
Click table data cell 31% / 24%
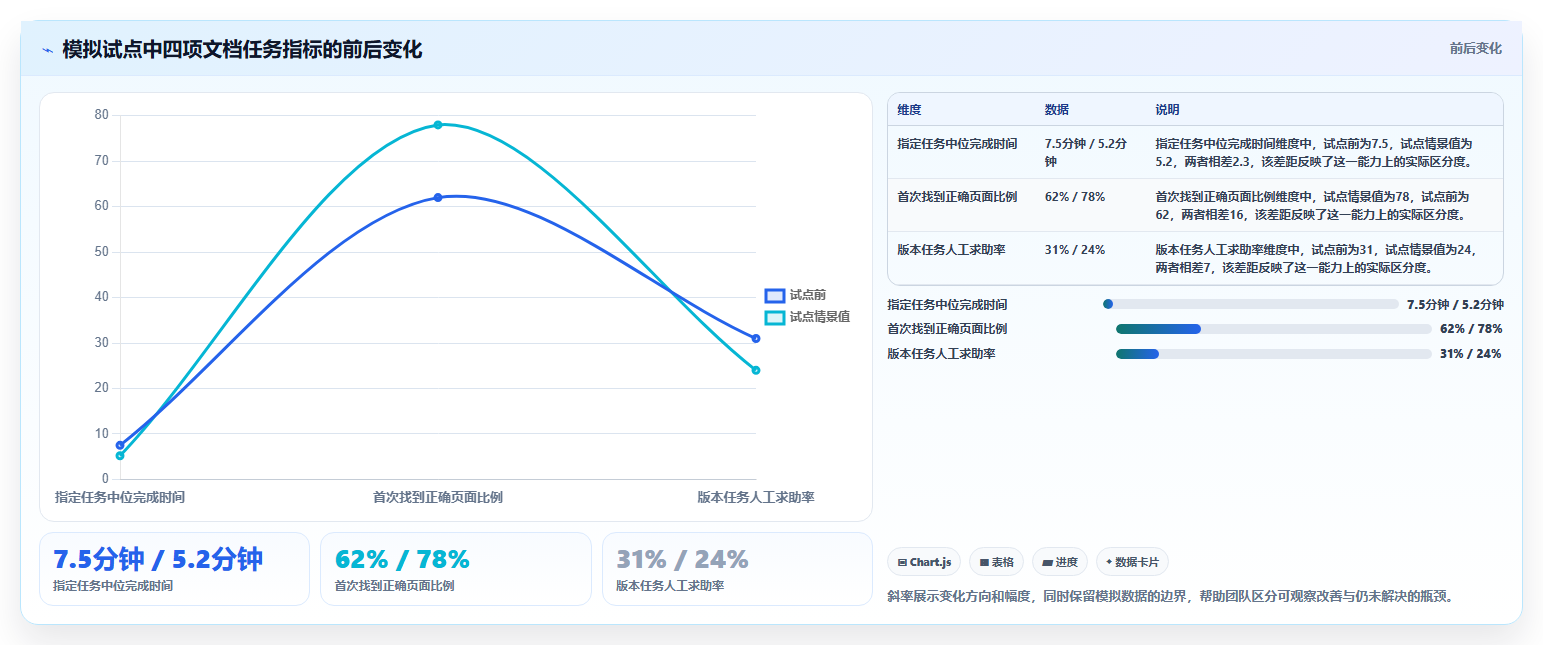[x=1075, y=250]
